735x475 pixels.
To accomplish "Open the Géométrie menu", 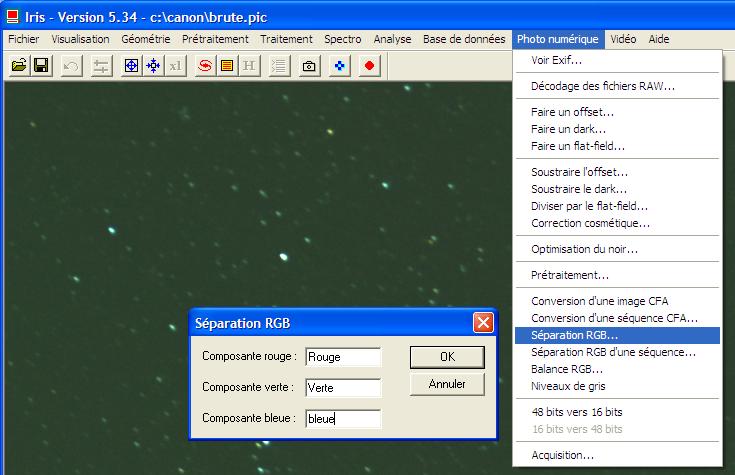I will pos(146,39).
